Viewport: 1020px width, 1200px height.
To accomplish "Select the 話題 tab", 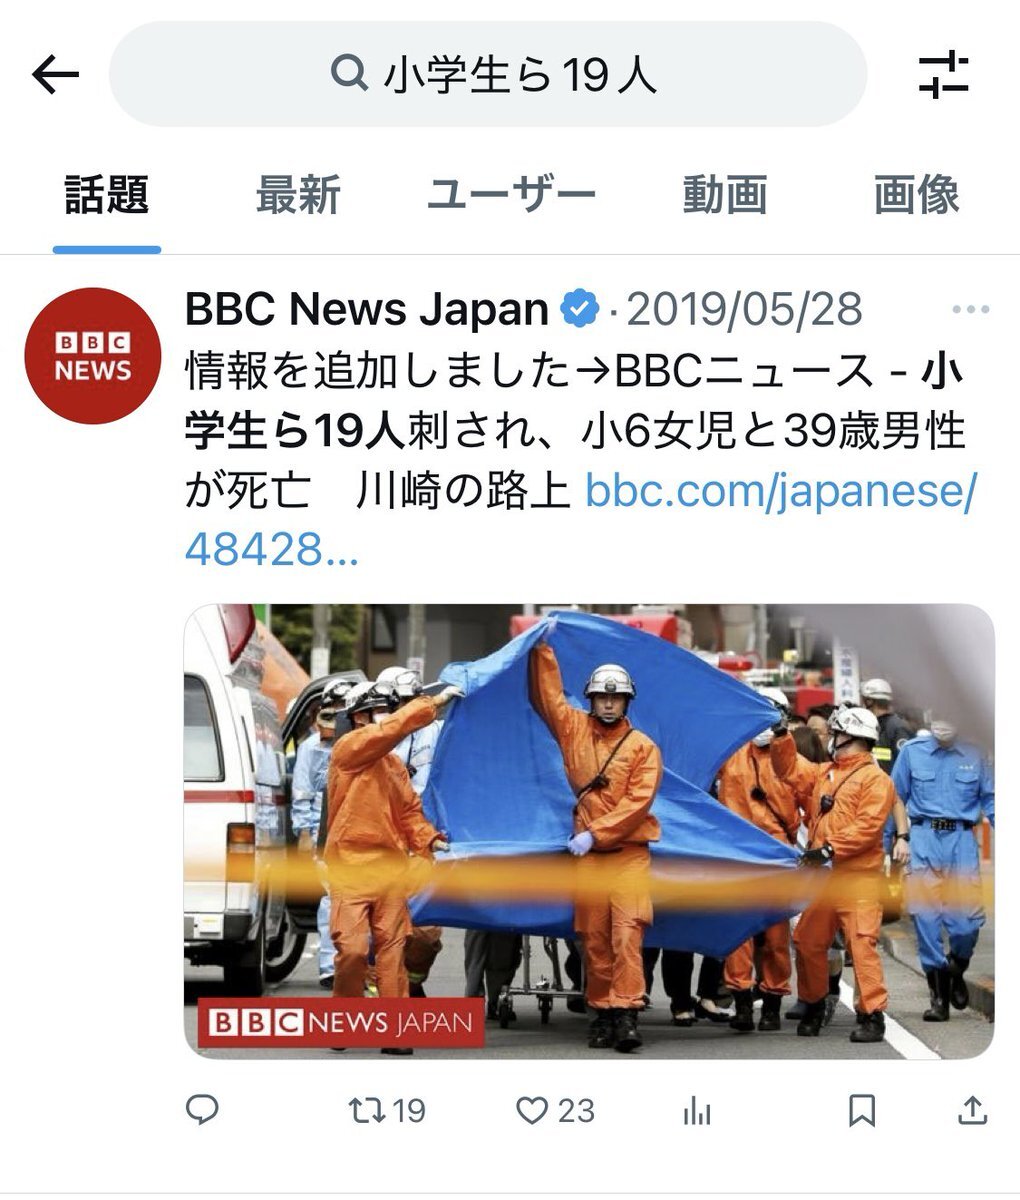I will click(107, 195).
